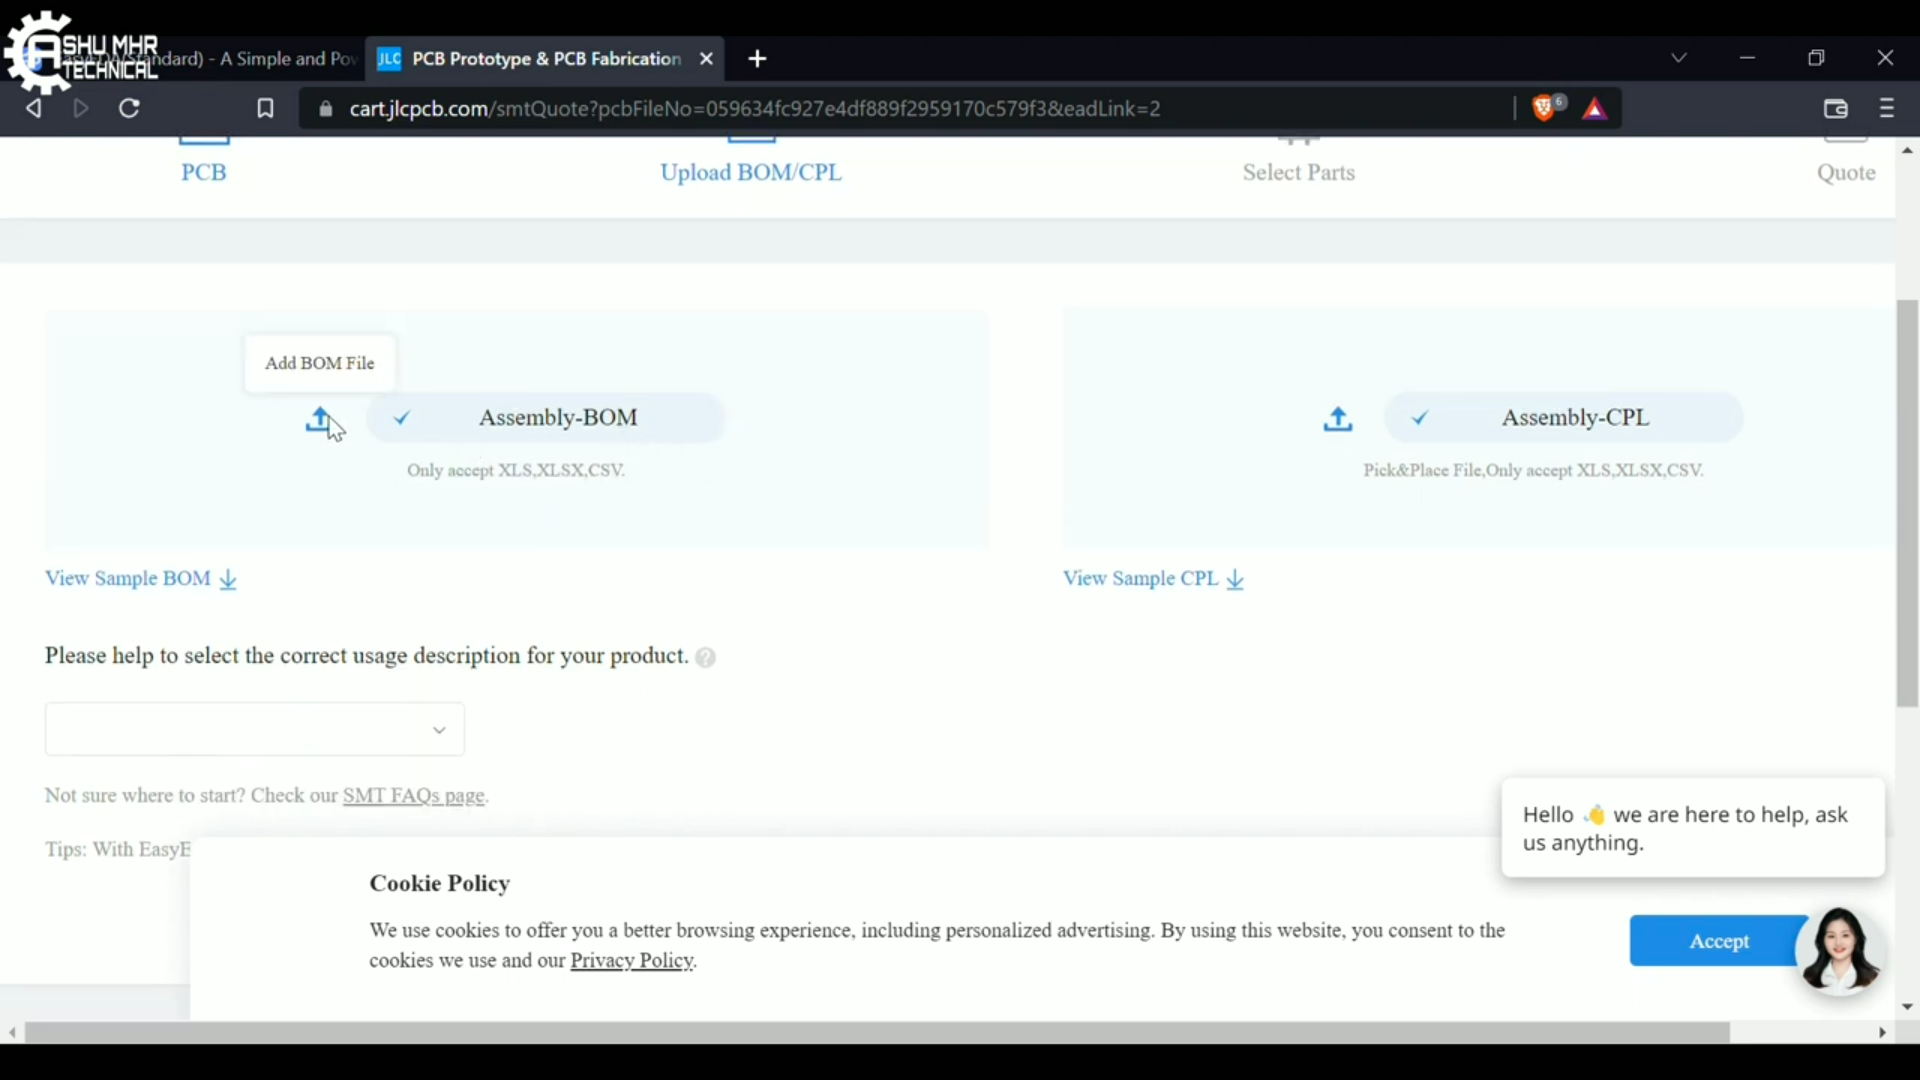Click the download icon next to View Sample BOM

tap(227, 579)
